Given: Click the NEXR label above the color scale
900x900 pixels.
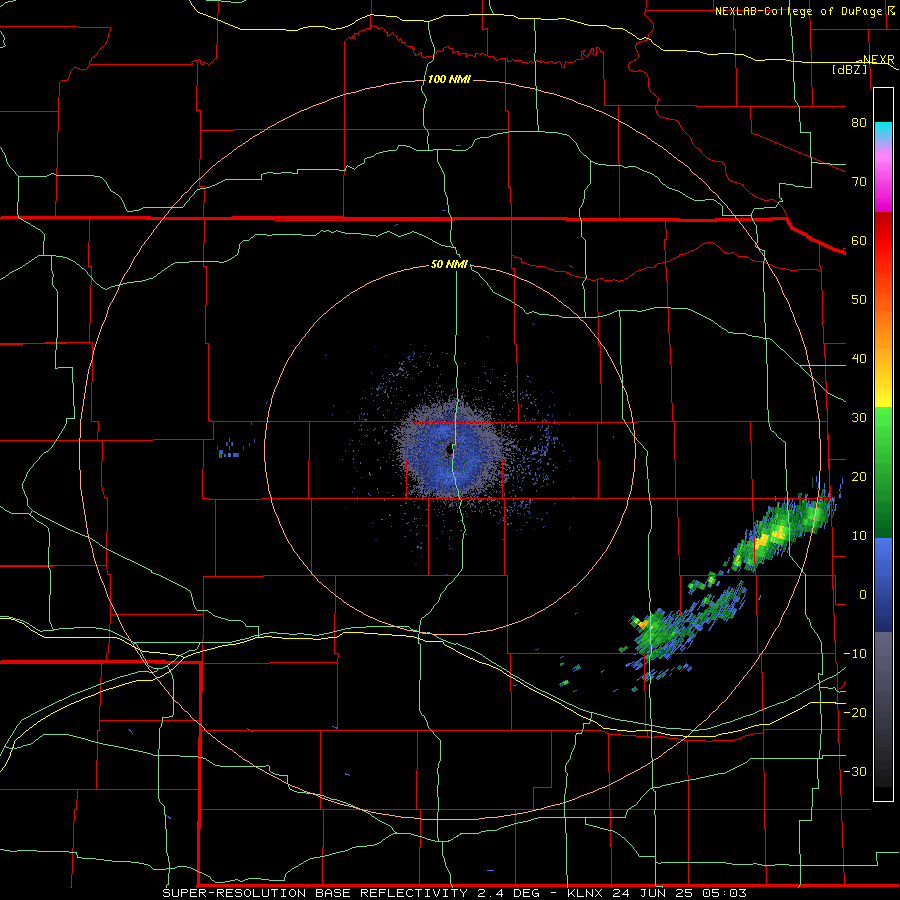Looking at the screenshot, I should [878, 59].
